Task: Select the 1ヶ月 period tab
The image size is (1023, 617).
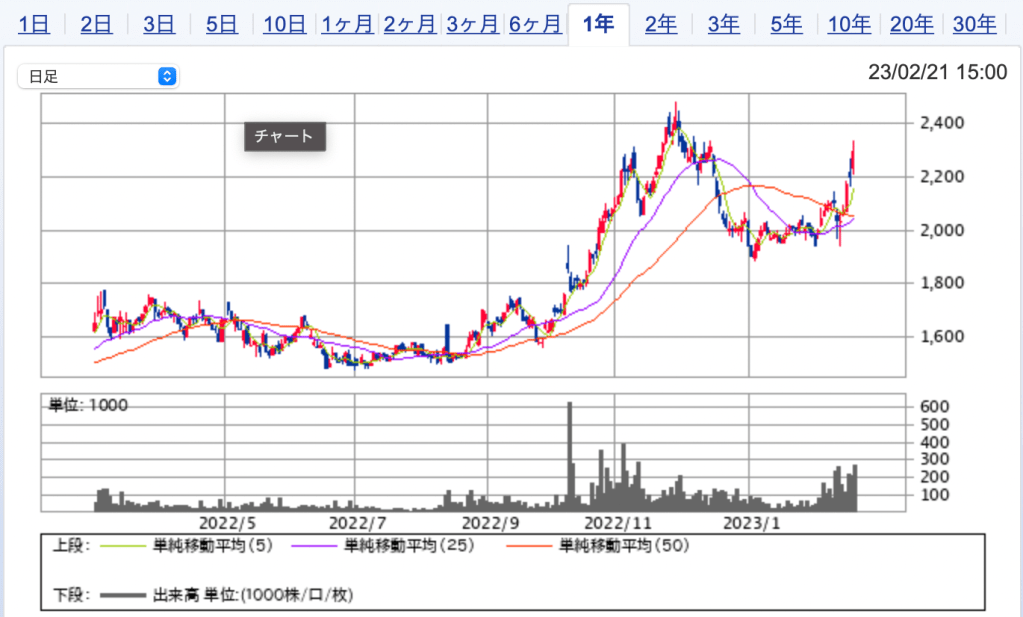Action: (347, 24)
